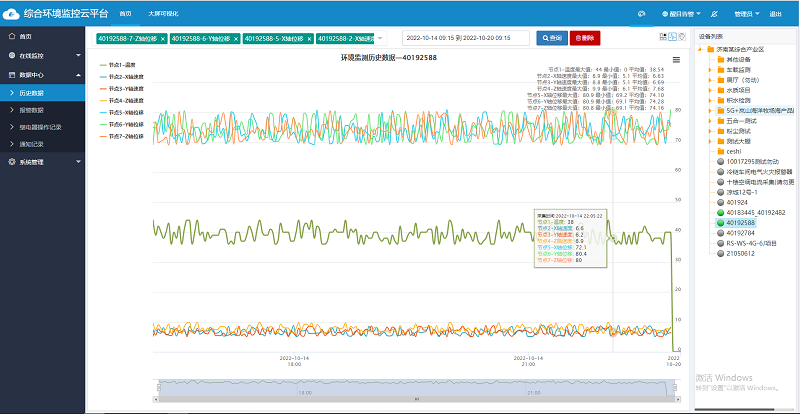The height and width of the screenshot is (414, 800).
Task: Toggle 节点2-X轴速度 series in legend
Action: pos(121,77)
